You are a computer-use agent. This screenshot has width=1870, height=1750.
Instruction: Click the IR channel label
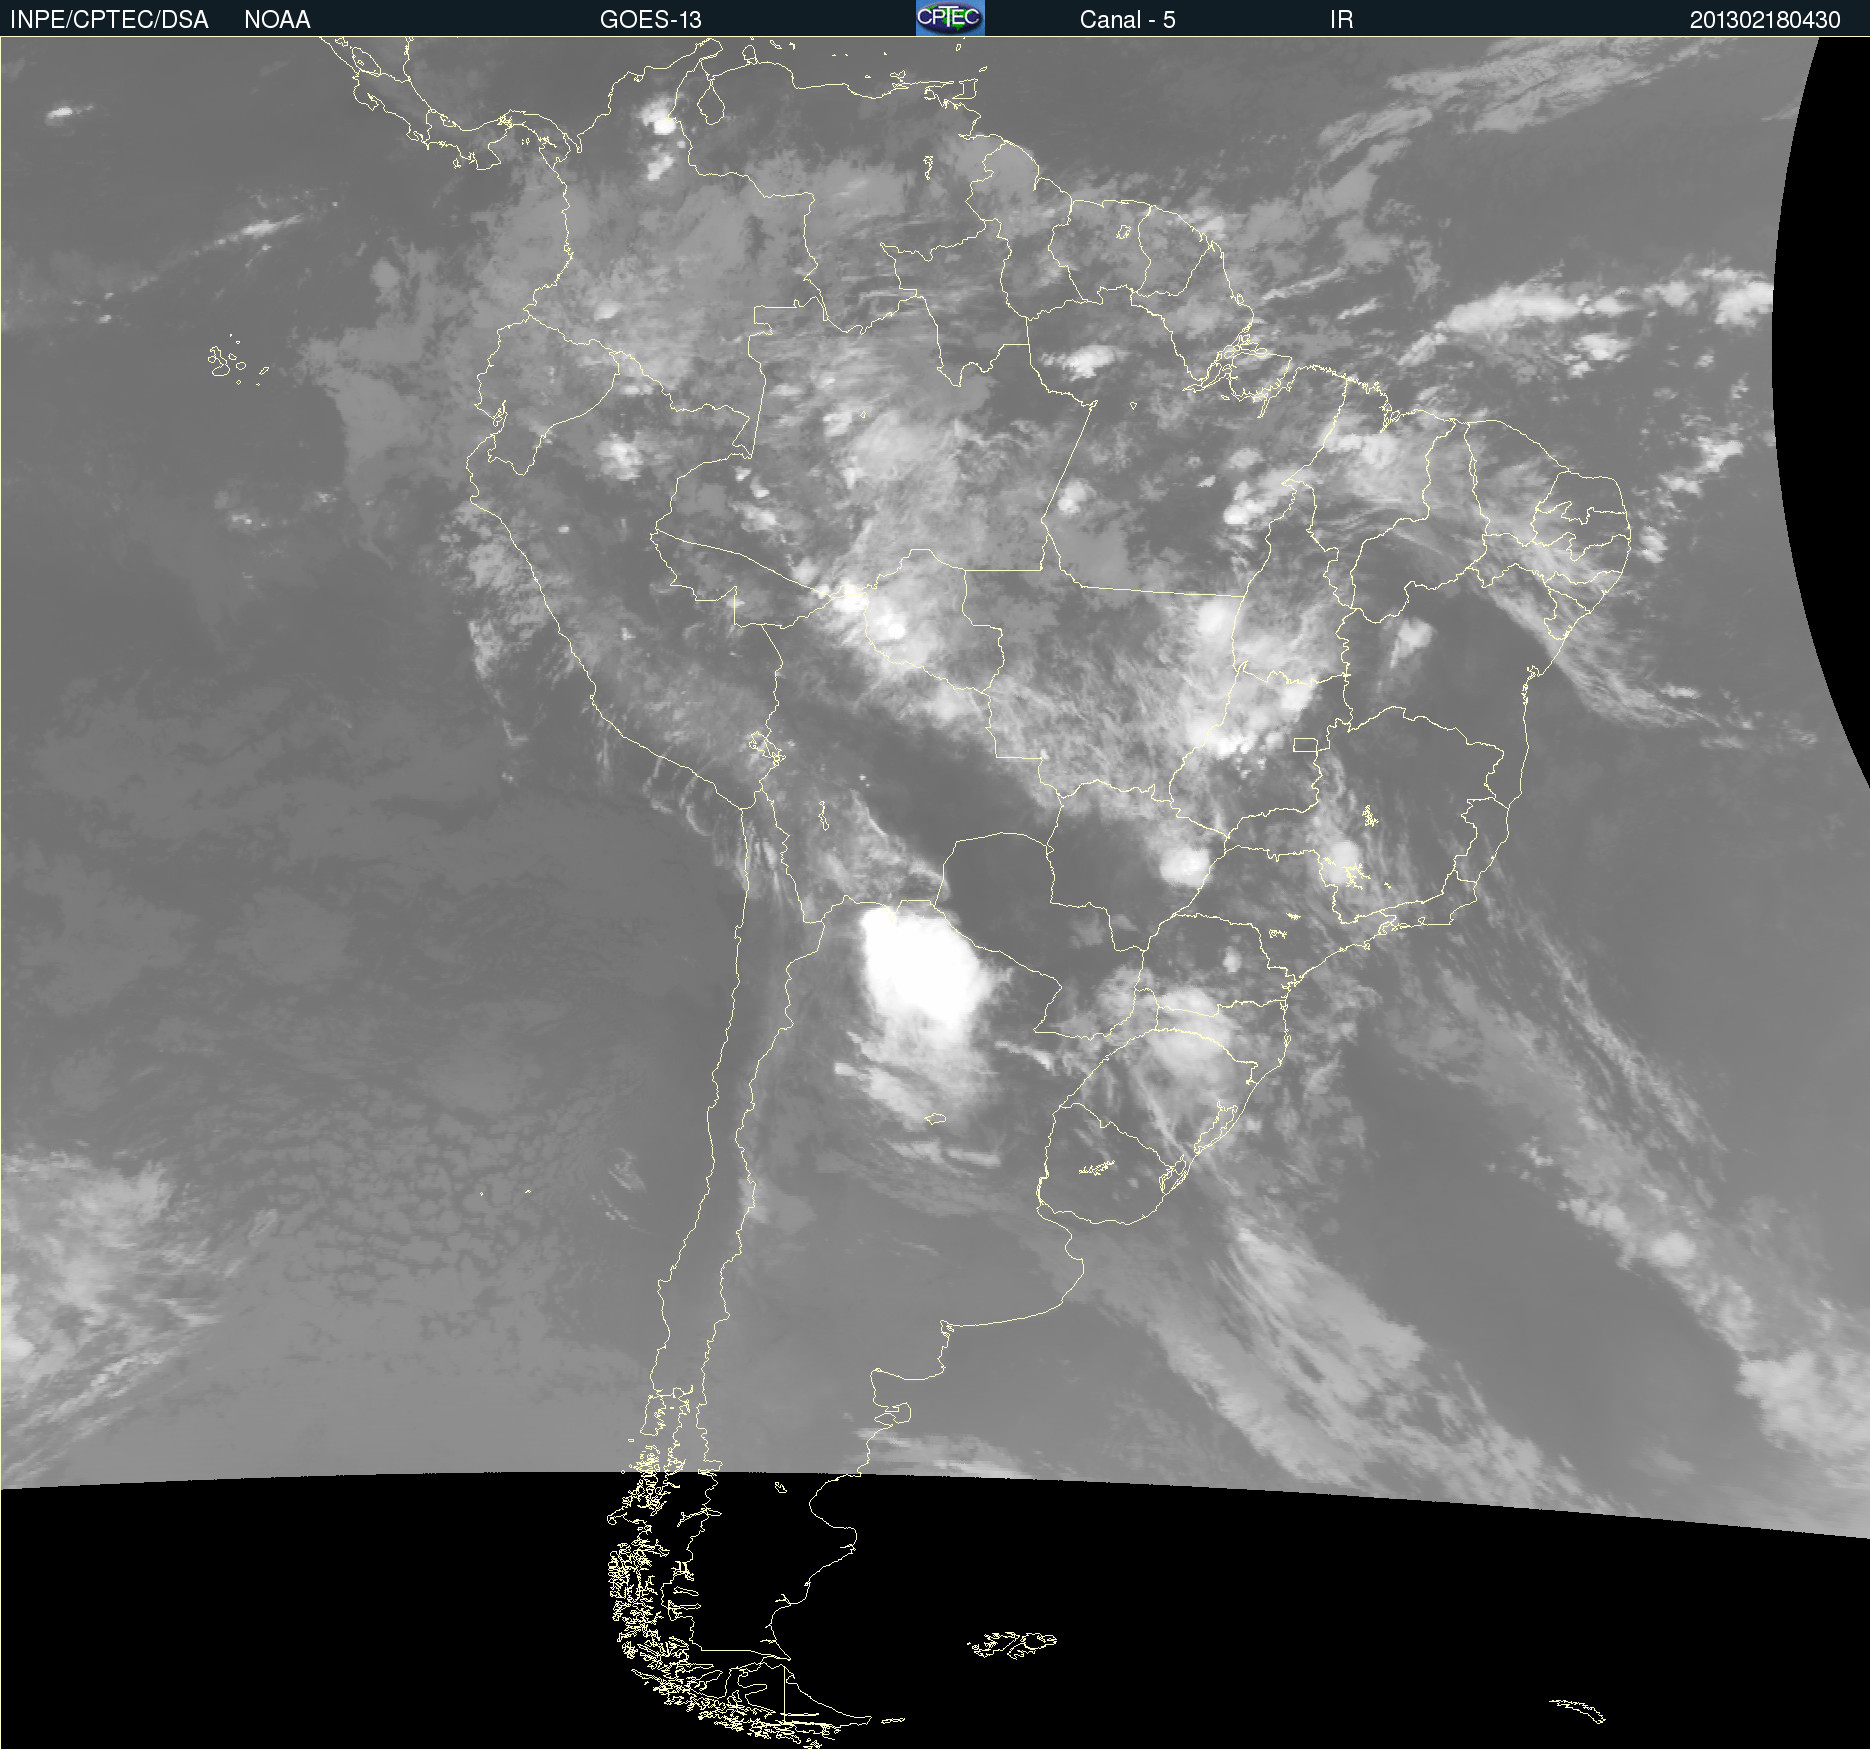(1341, 19)
